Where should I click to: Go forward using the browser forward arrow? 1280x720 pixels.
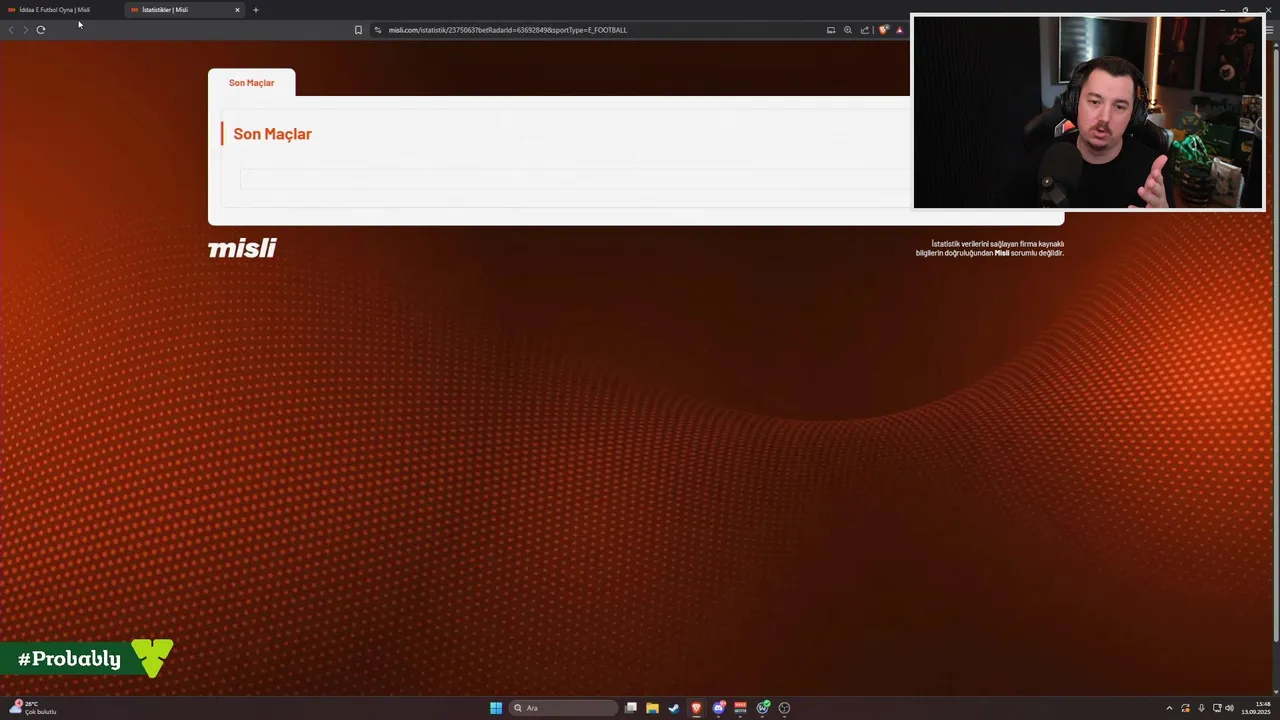pyautogui.click(x=25, y=30)
